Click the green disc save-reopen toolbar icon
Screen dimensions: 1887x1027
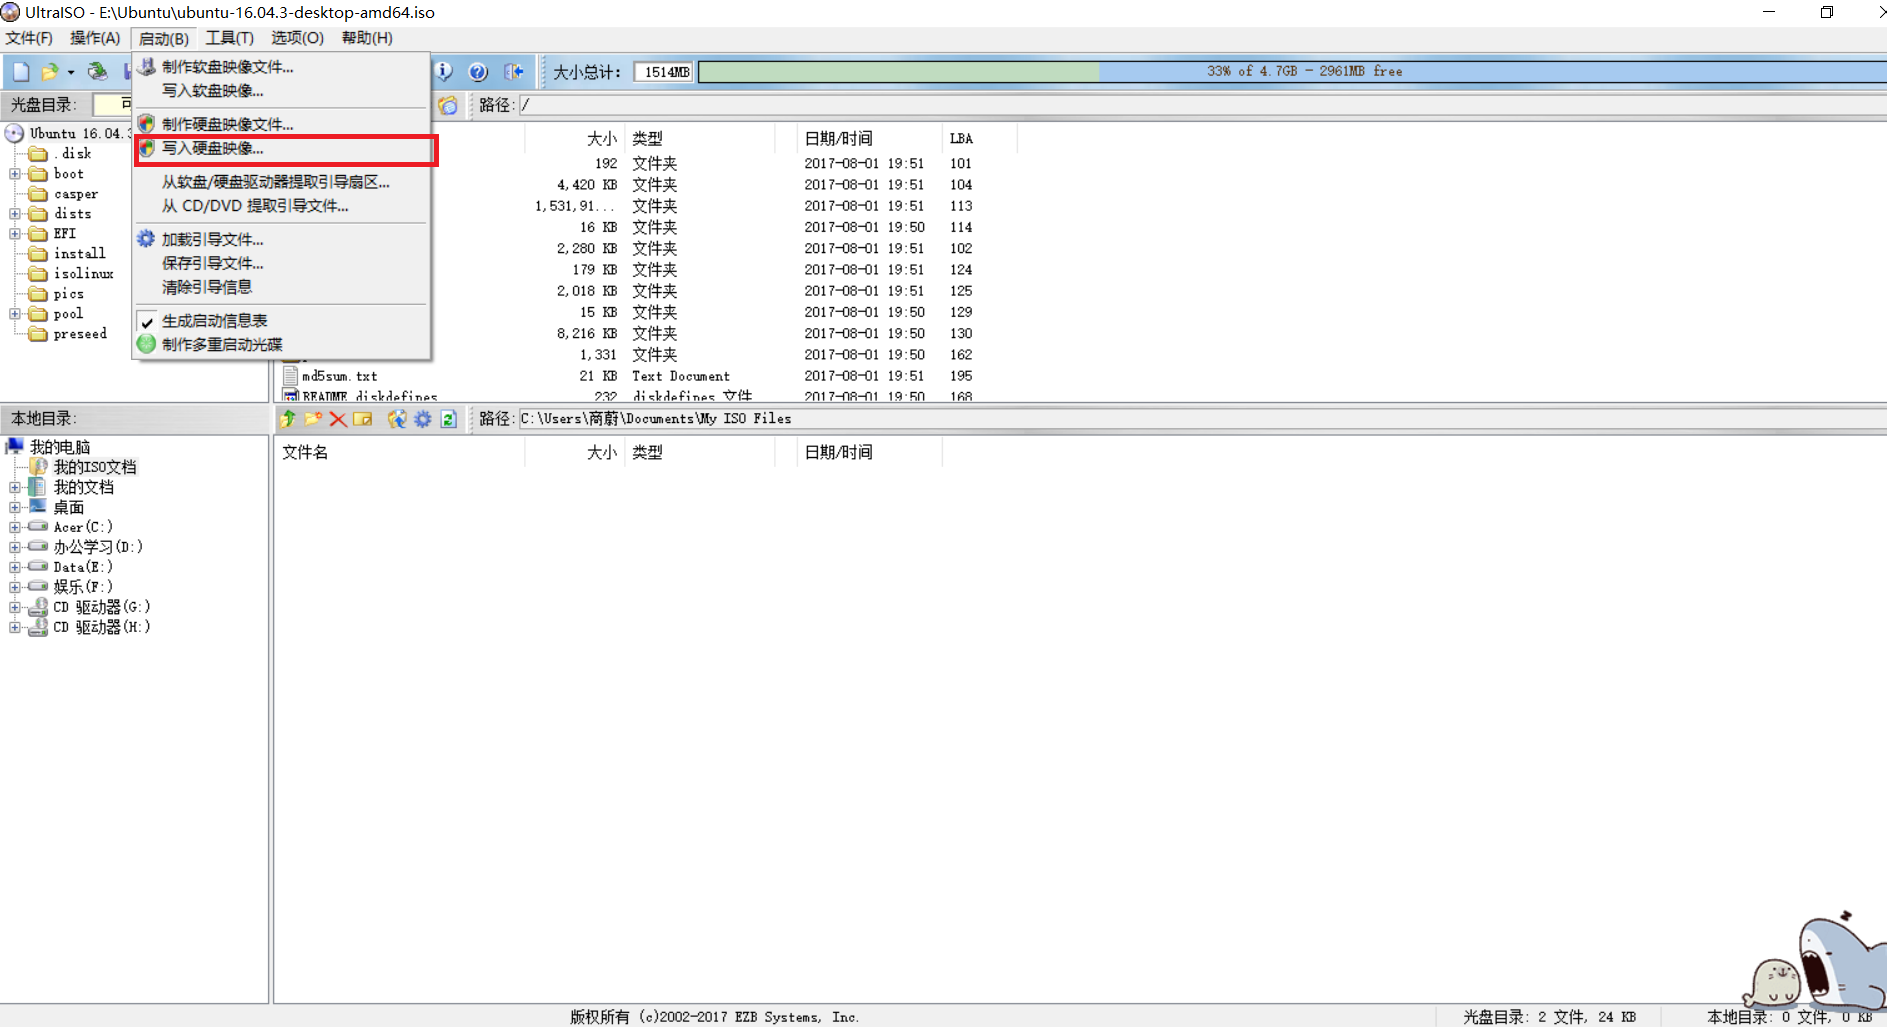tap(97, 72)
